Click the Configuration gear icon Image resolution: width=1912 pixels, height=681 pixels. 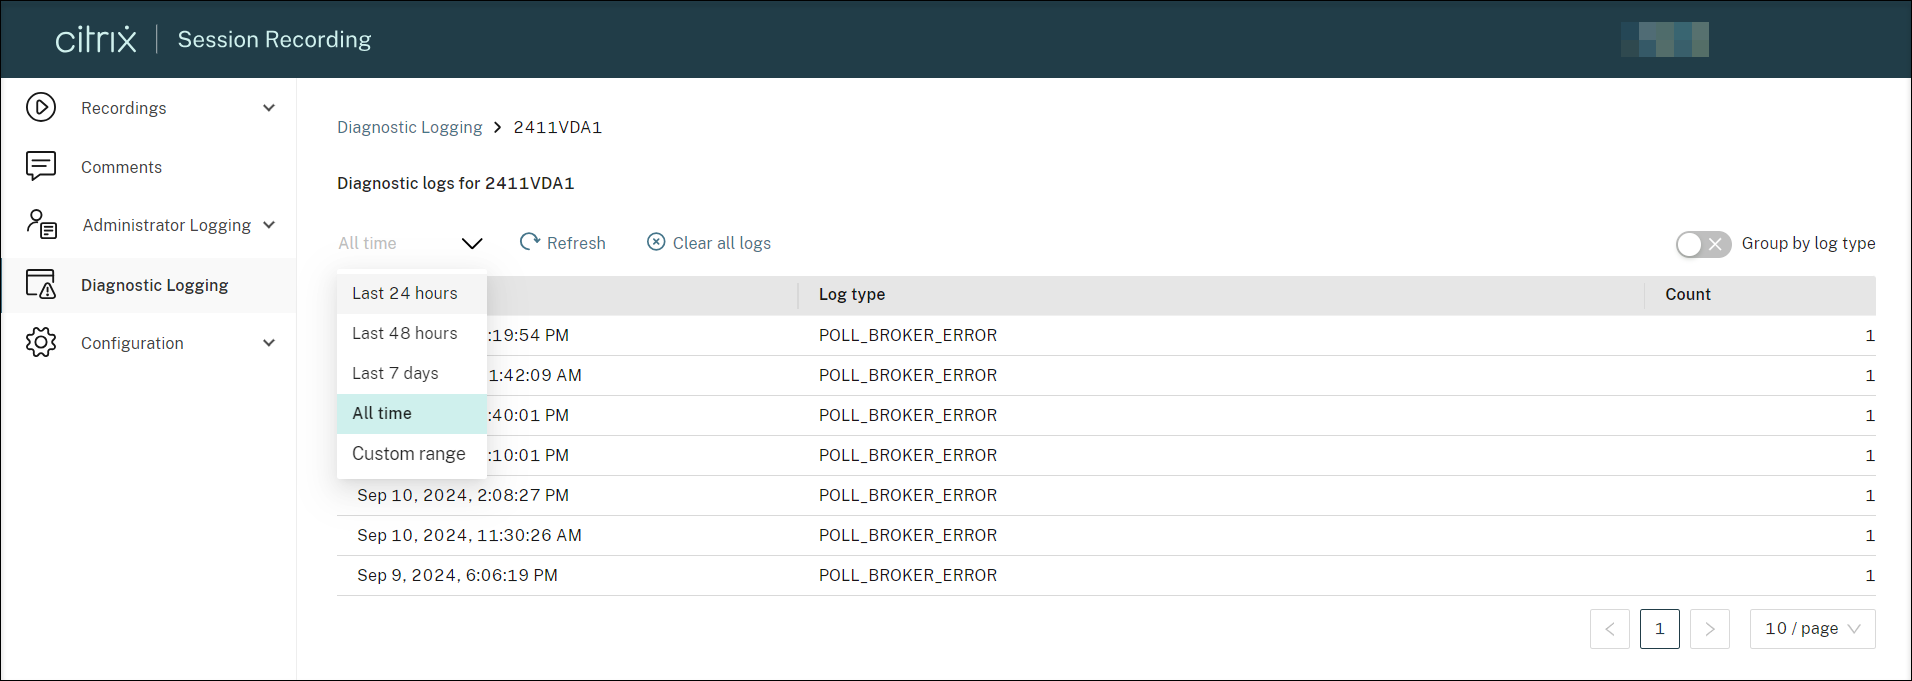tap(41, 342)
